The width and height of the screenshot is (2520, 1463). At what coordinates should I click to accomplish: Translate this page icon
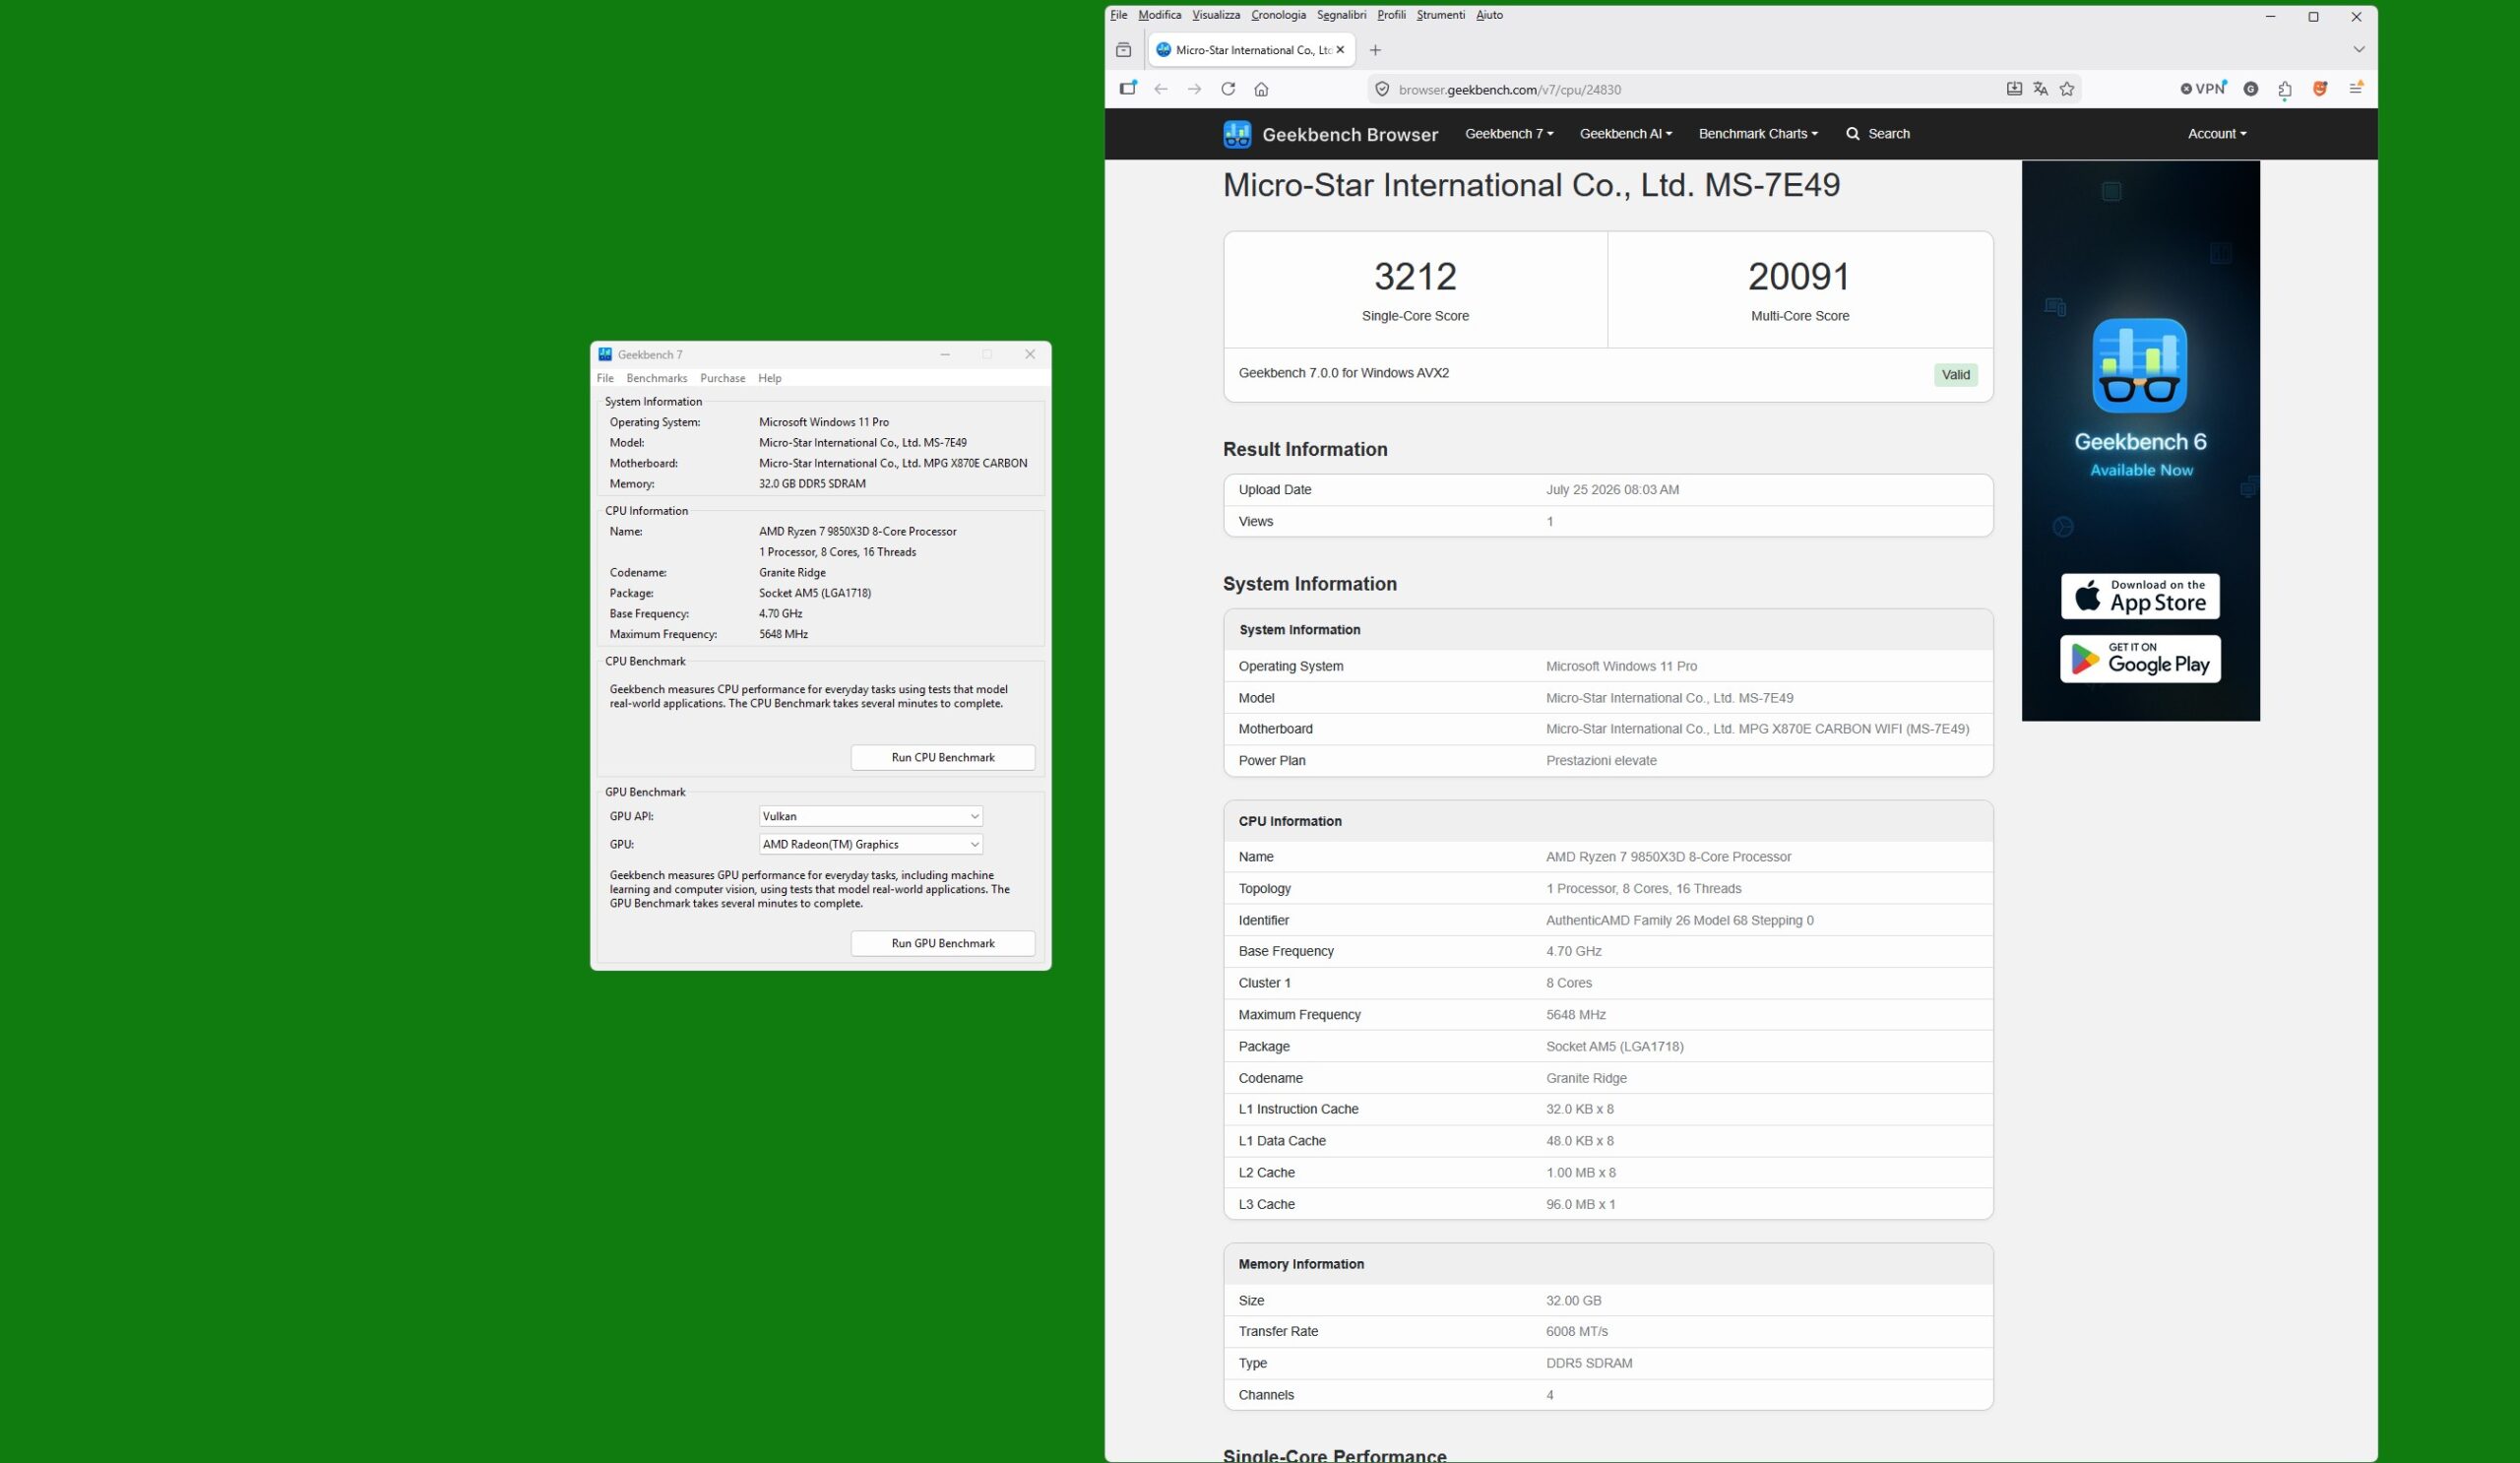pos(2040,89)
